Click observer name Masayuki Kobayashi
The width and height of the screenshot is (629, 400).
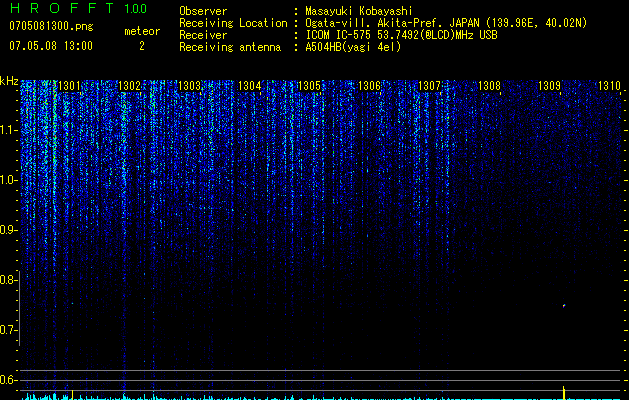click(359, 11)
